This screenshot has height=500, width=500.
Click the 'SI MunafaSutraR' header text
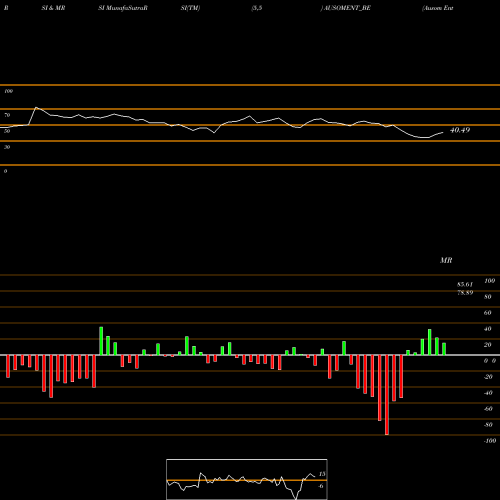pos(123,8)
